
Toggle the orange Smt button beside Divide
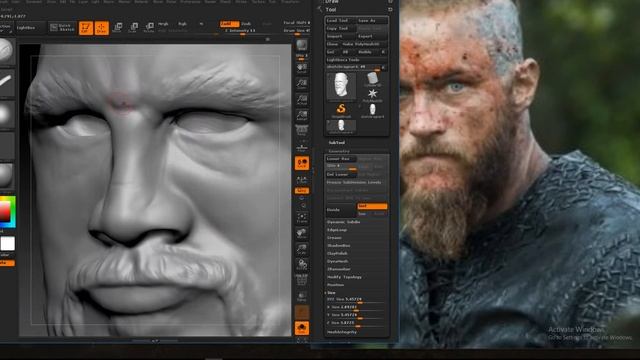tap(372, 206)
